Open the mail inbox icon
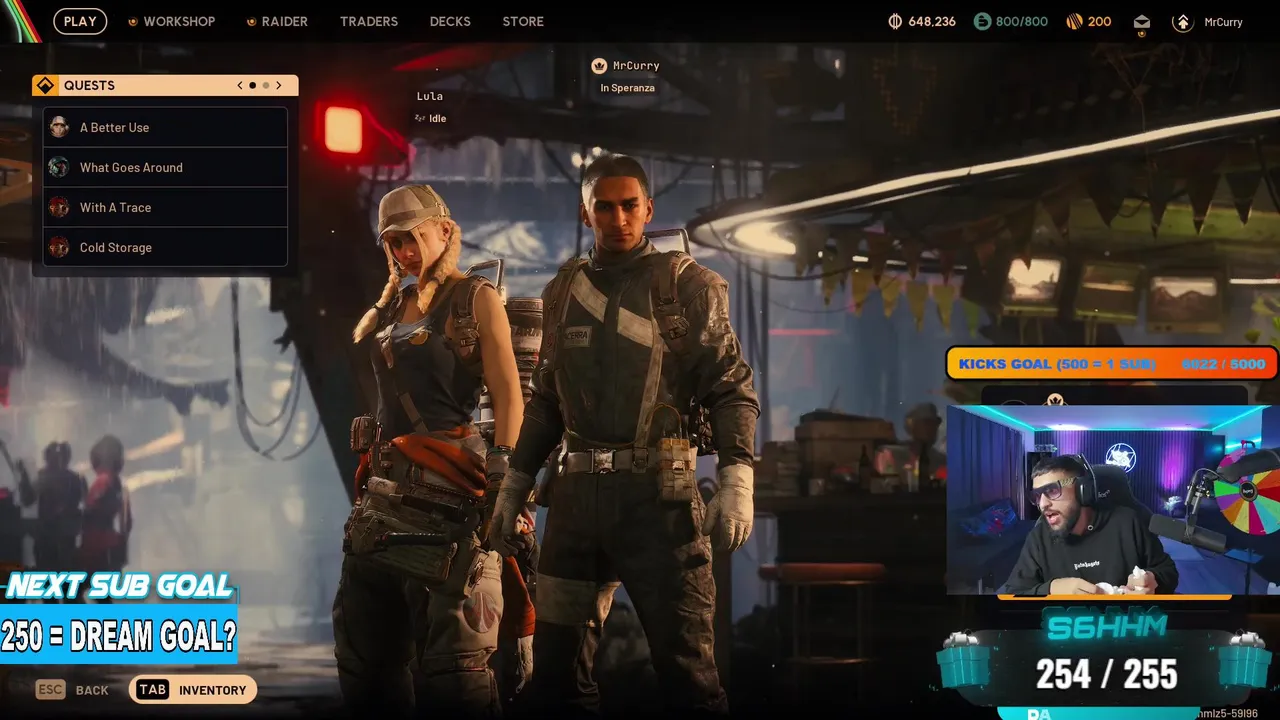 [x=1142, y=22]
